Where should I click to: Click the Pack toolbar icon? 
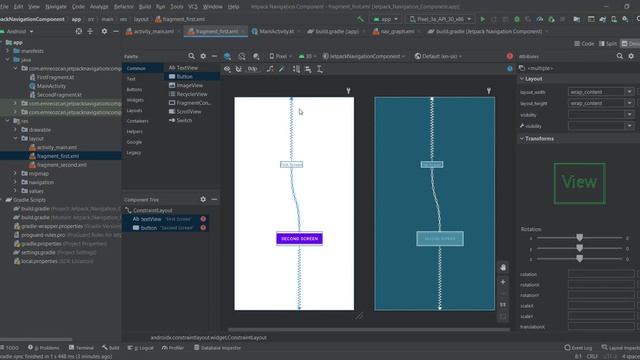[296, 69]
